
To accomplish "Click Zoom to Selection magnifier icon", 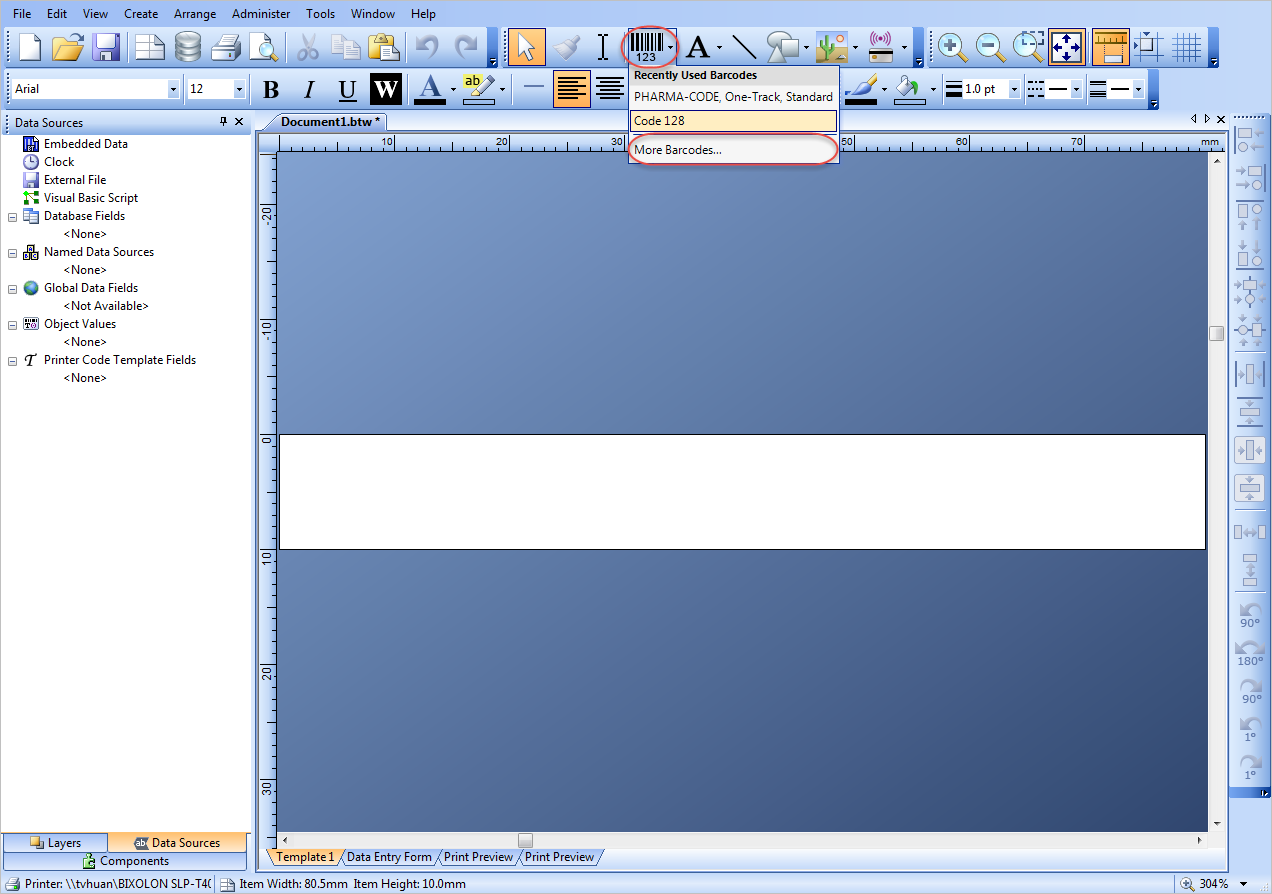I will click(1028, 47).
